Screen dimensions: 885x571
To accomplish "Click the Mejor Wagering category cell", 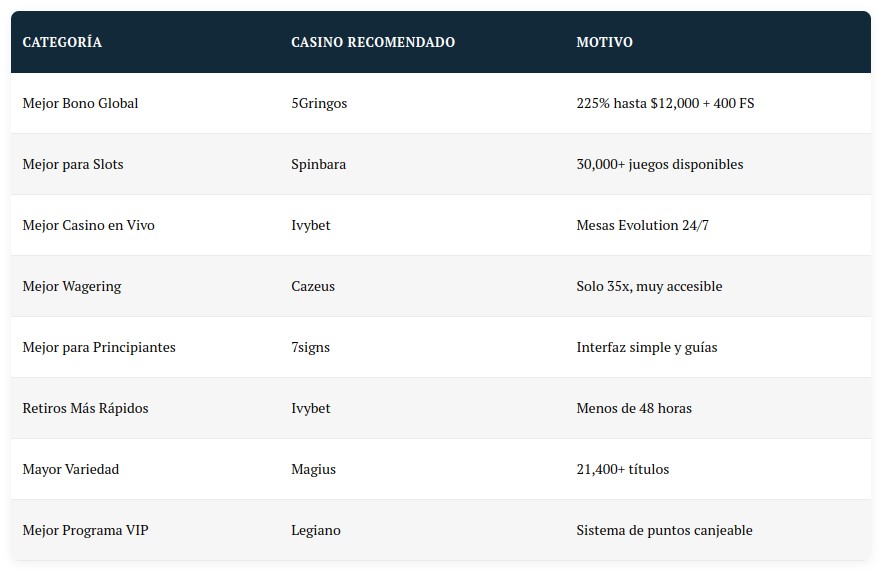I will [72, 286].
